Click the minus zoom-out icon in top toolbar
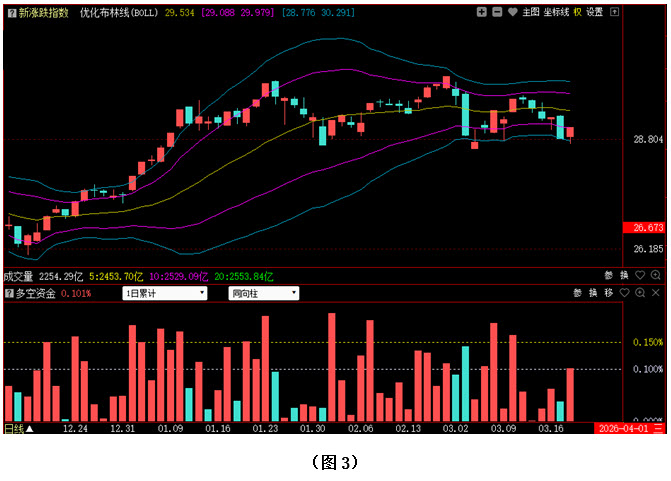This screenshot has width=671, height=481. 498,12
